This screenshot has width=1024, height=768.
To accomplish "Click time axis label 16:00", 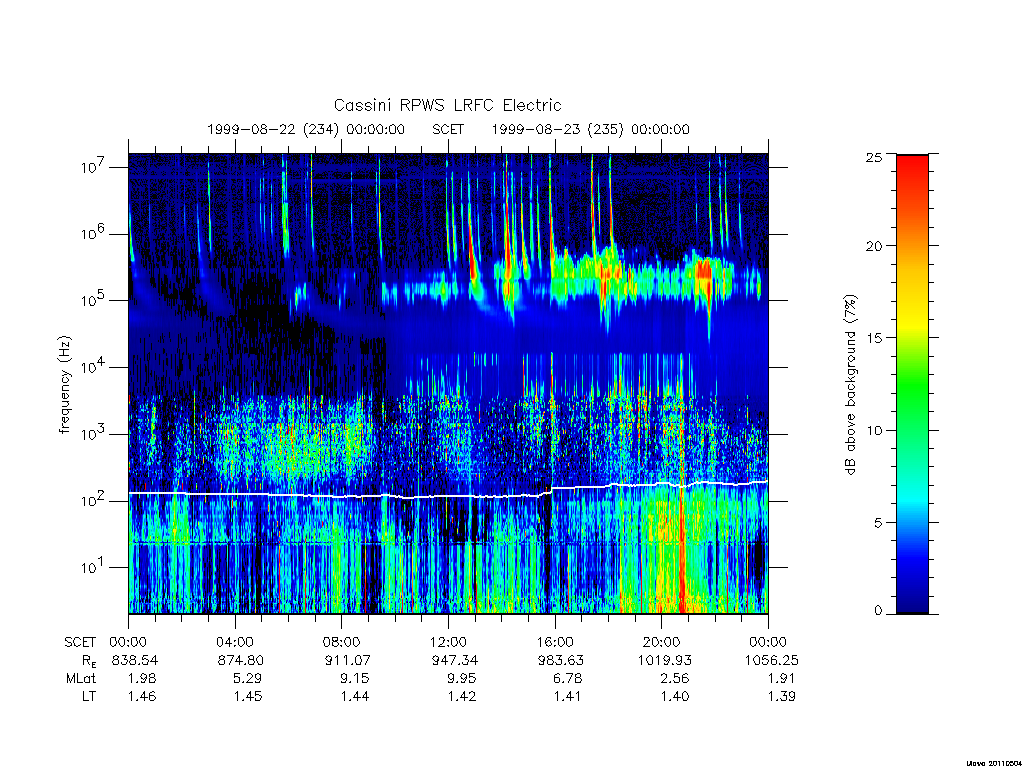I will click(555, 642).
